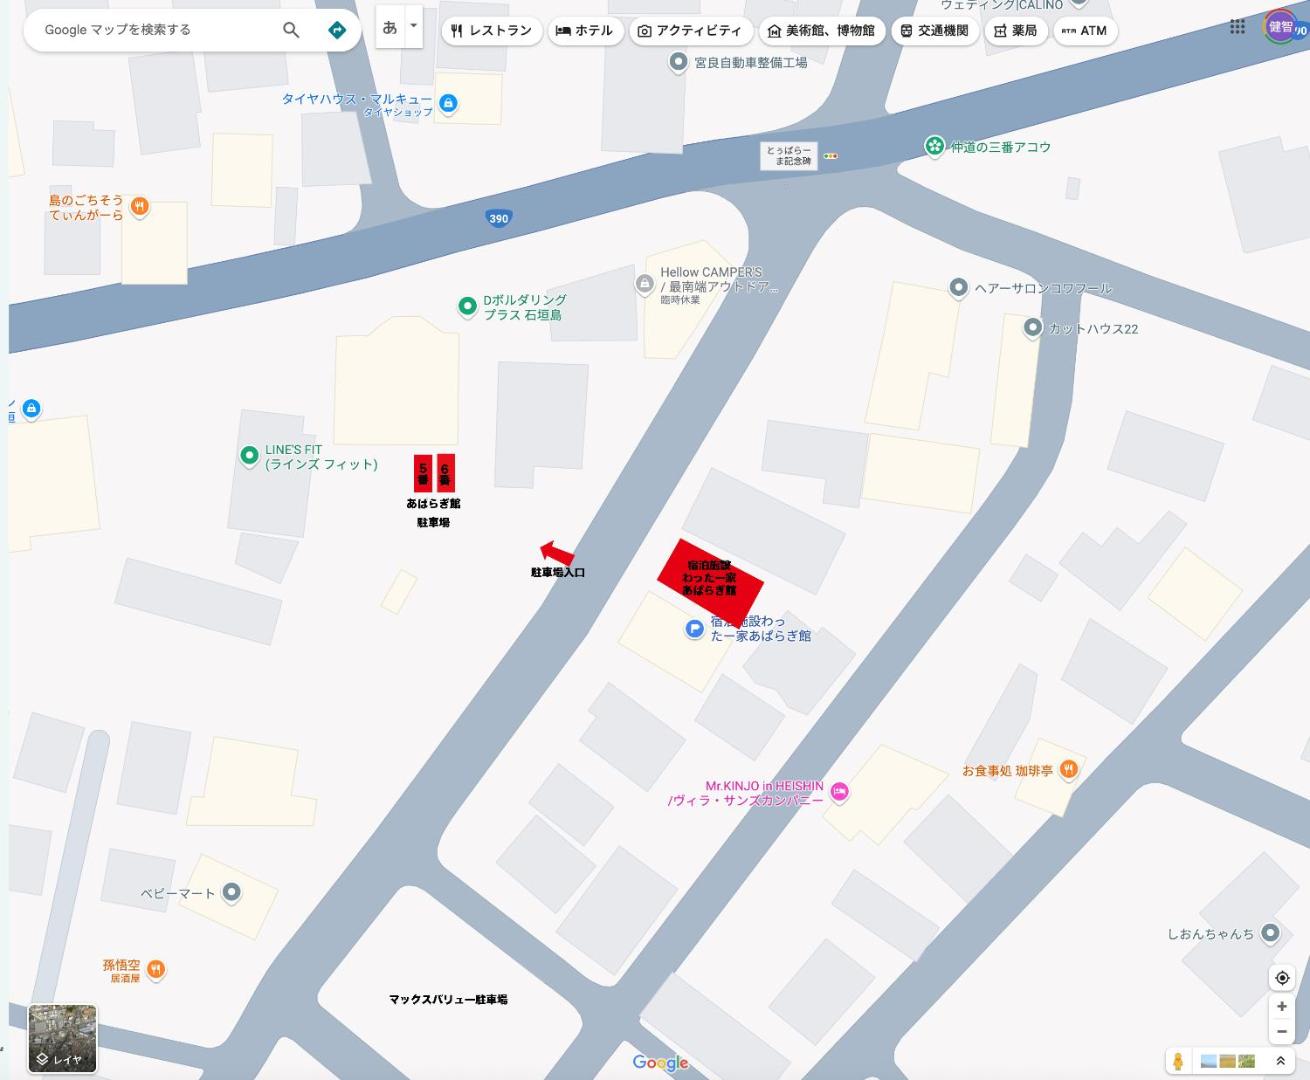Filter by ATM category

click(1084, 31)
